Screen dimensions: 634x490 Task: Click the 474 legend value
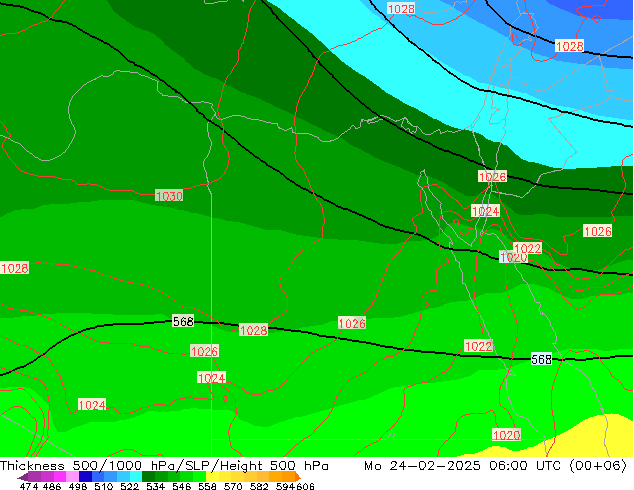29,486
